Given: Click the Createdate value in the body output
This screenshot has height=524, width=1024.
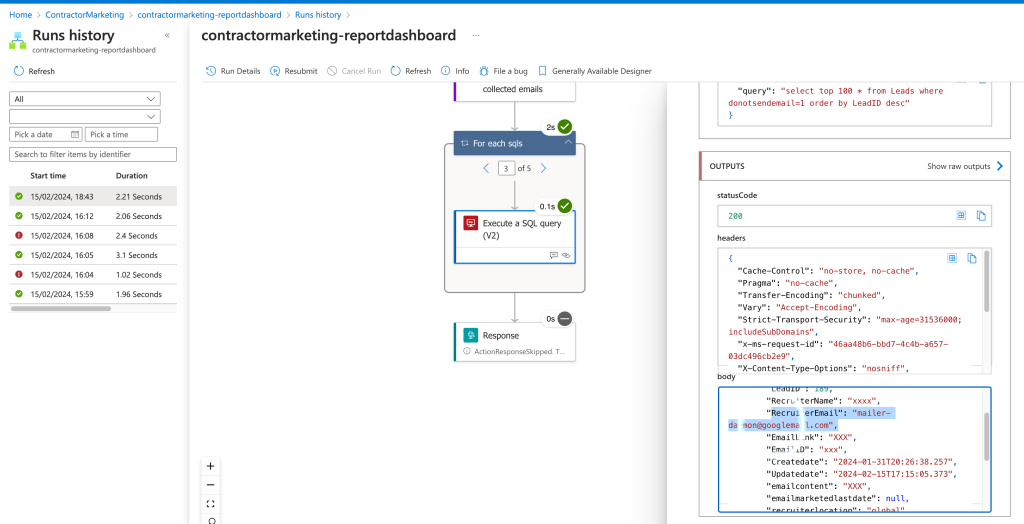Looking at the screenshot, I should point(893,461).
